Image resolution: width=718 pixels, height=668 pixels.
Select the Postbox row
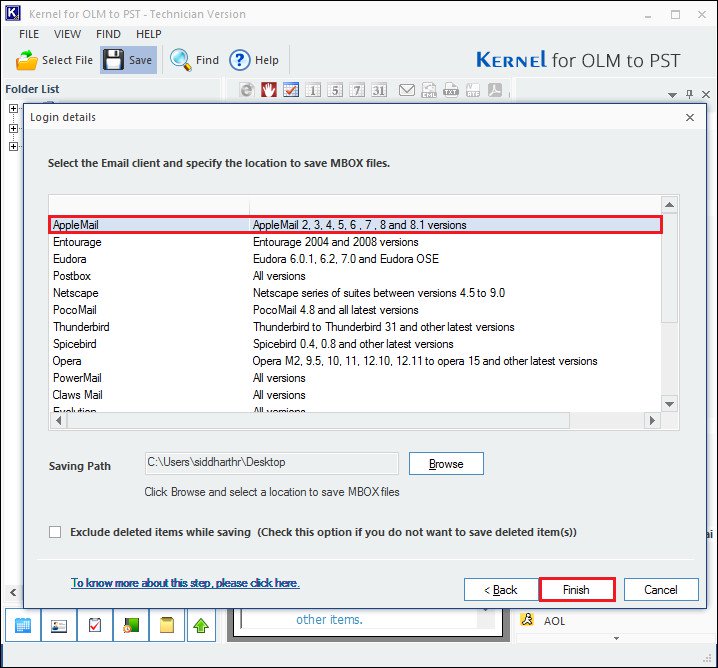tap(355, 276)
